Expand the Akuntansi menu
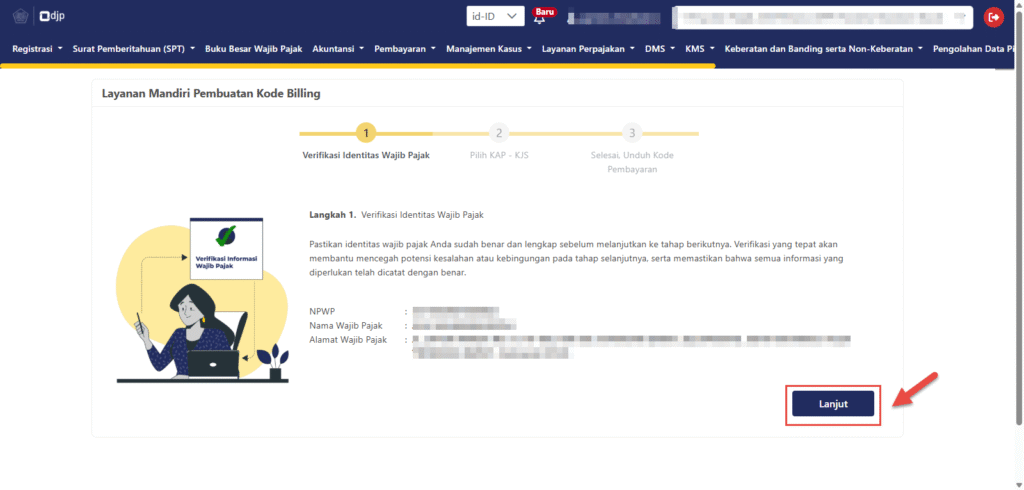The width and height of the screenshot is (1024, 490). [338, 48]
